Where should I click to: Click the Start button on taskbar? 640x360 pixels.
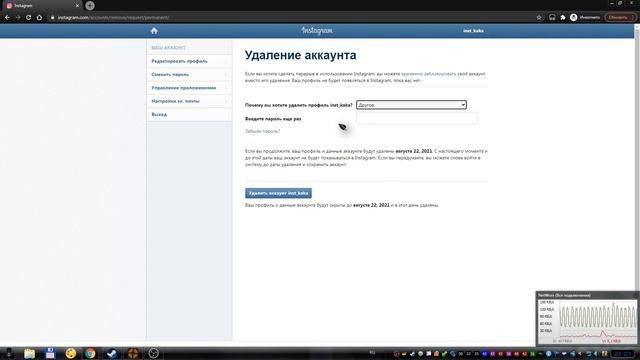(8, 353)
